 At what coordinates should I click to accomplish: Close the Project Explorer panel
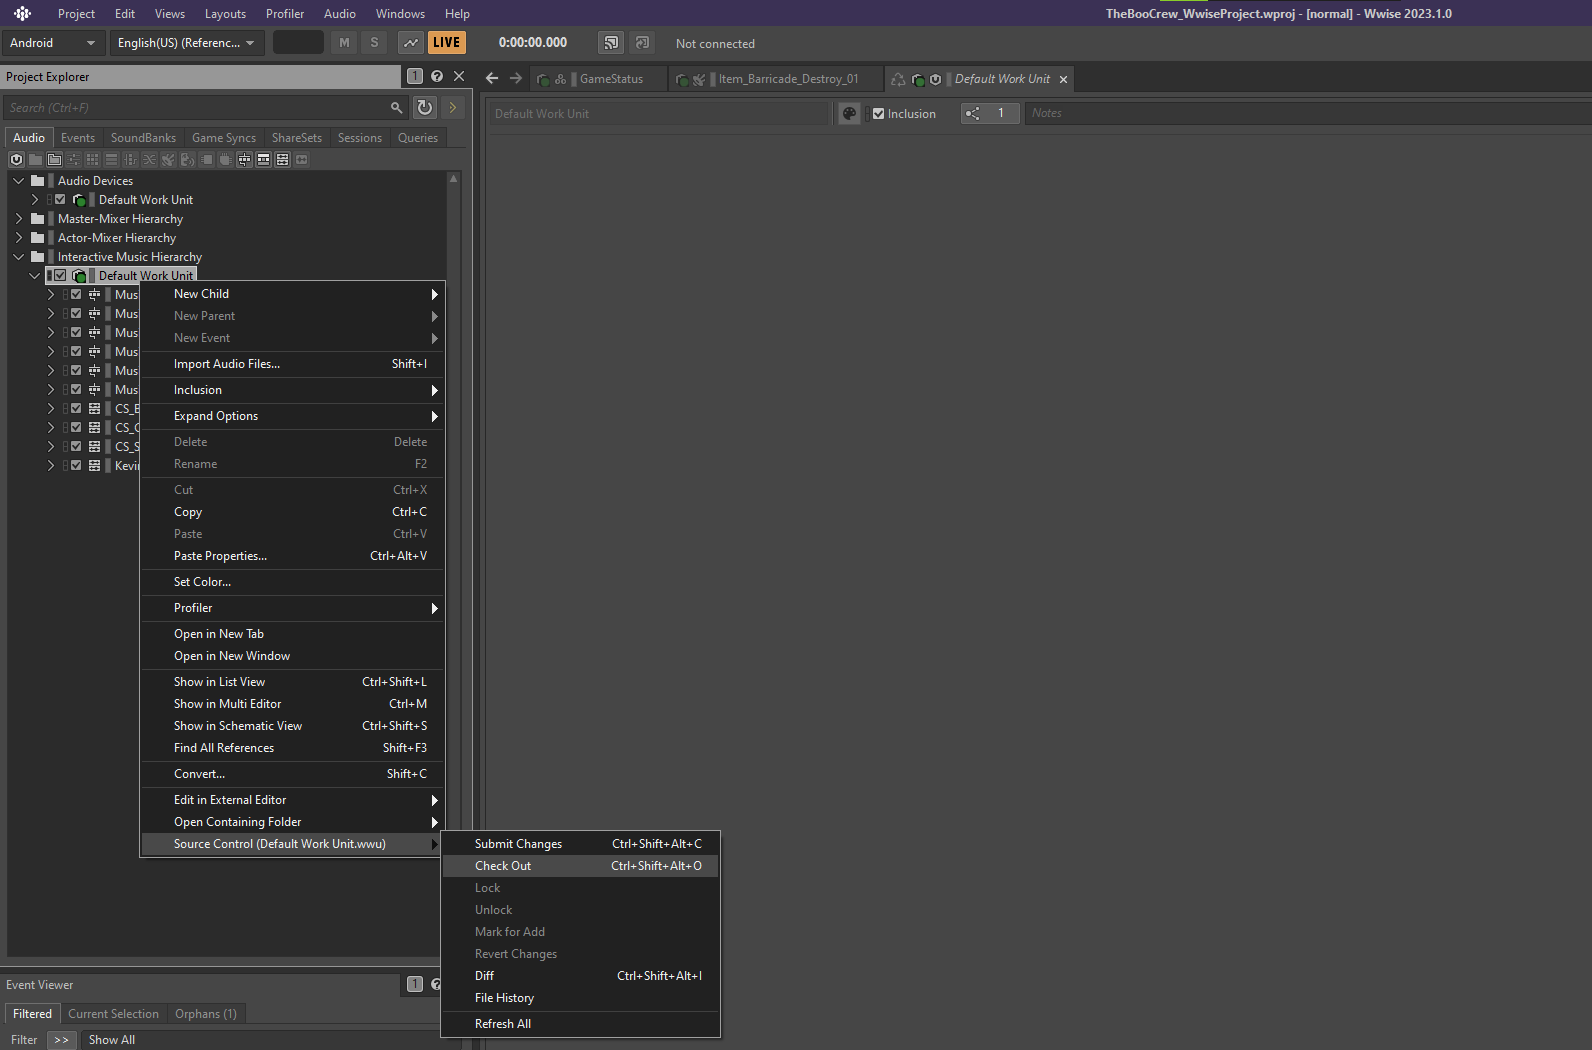pos(459,76)
